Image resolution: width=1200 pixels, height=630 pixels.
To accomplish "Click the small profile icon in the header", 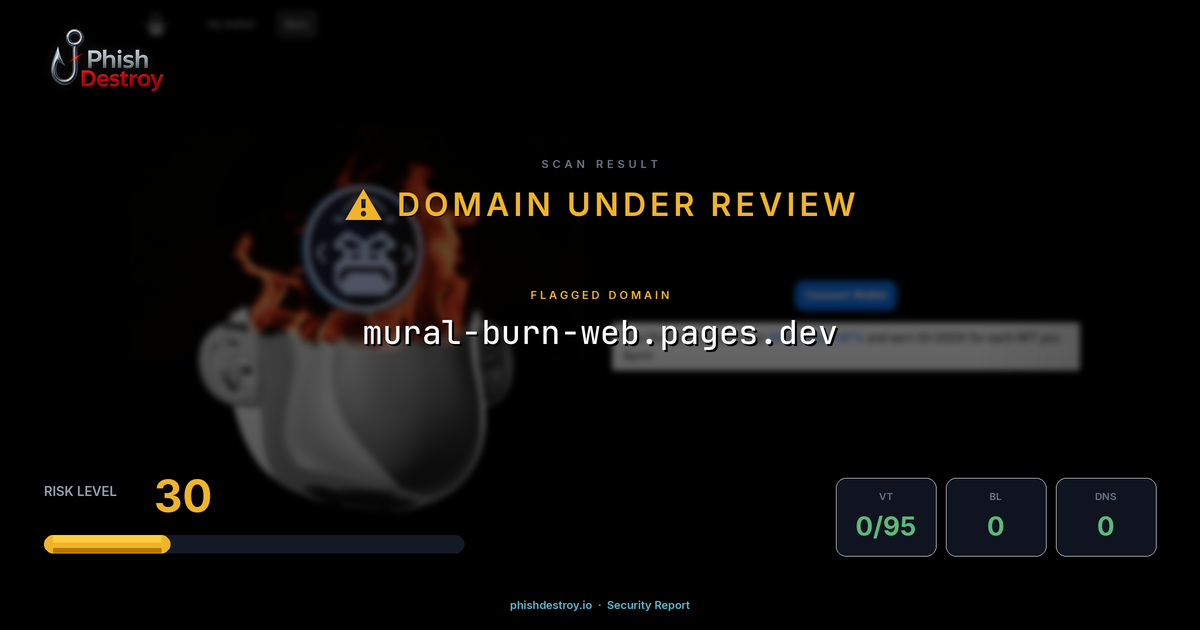I will [155, 26].
